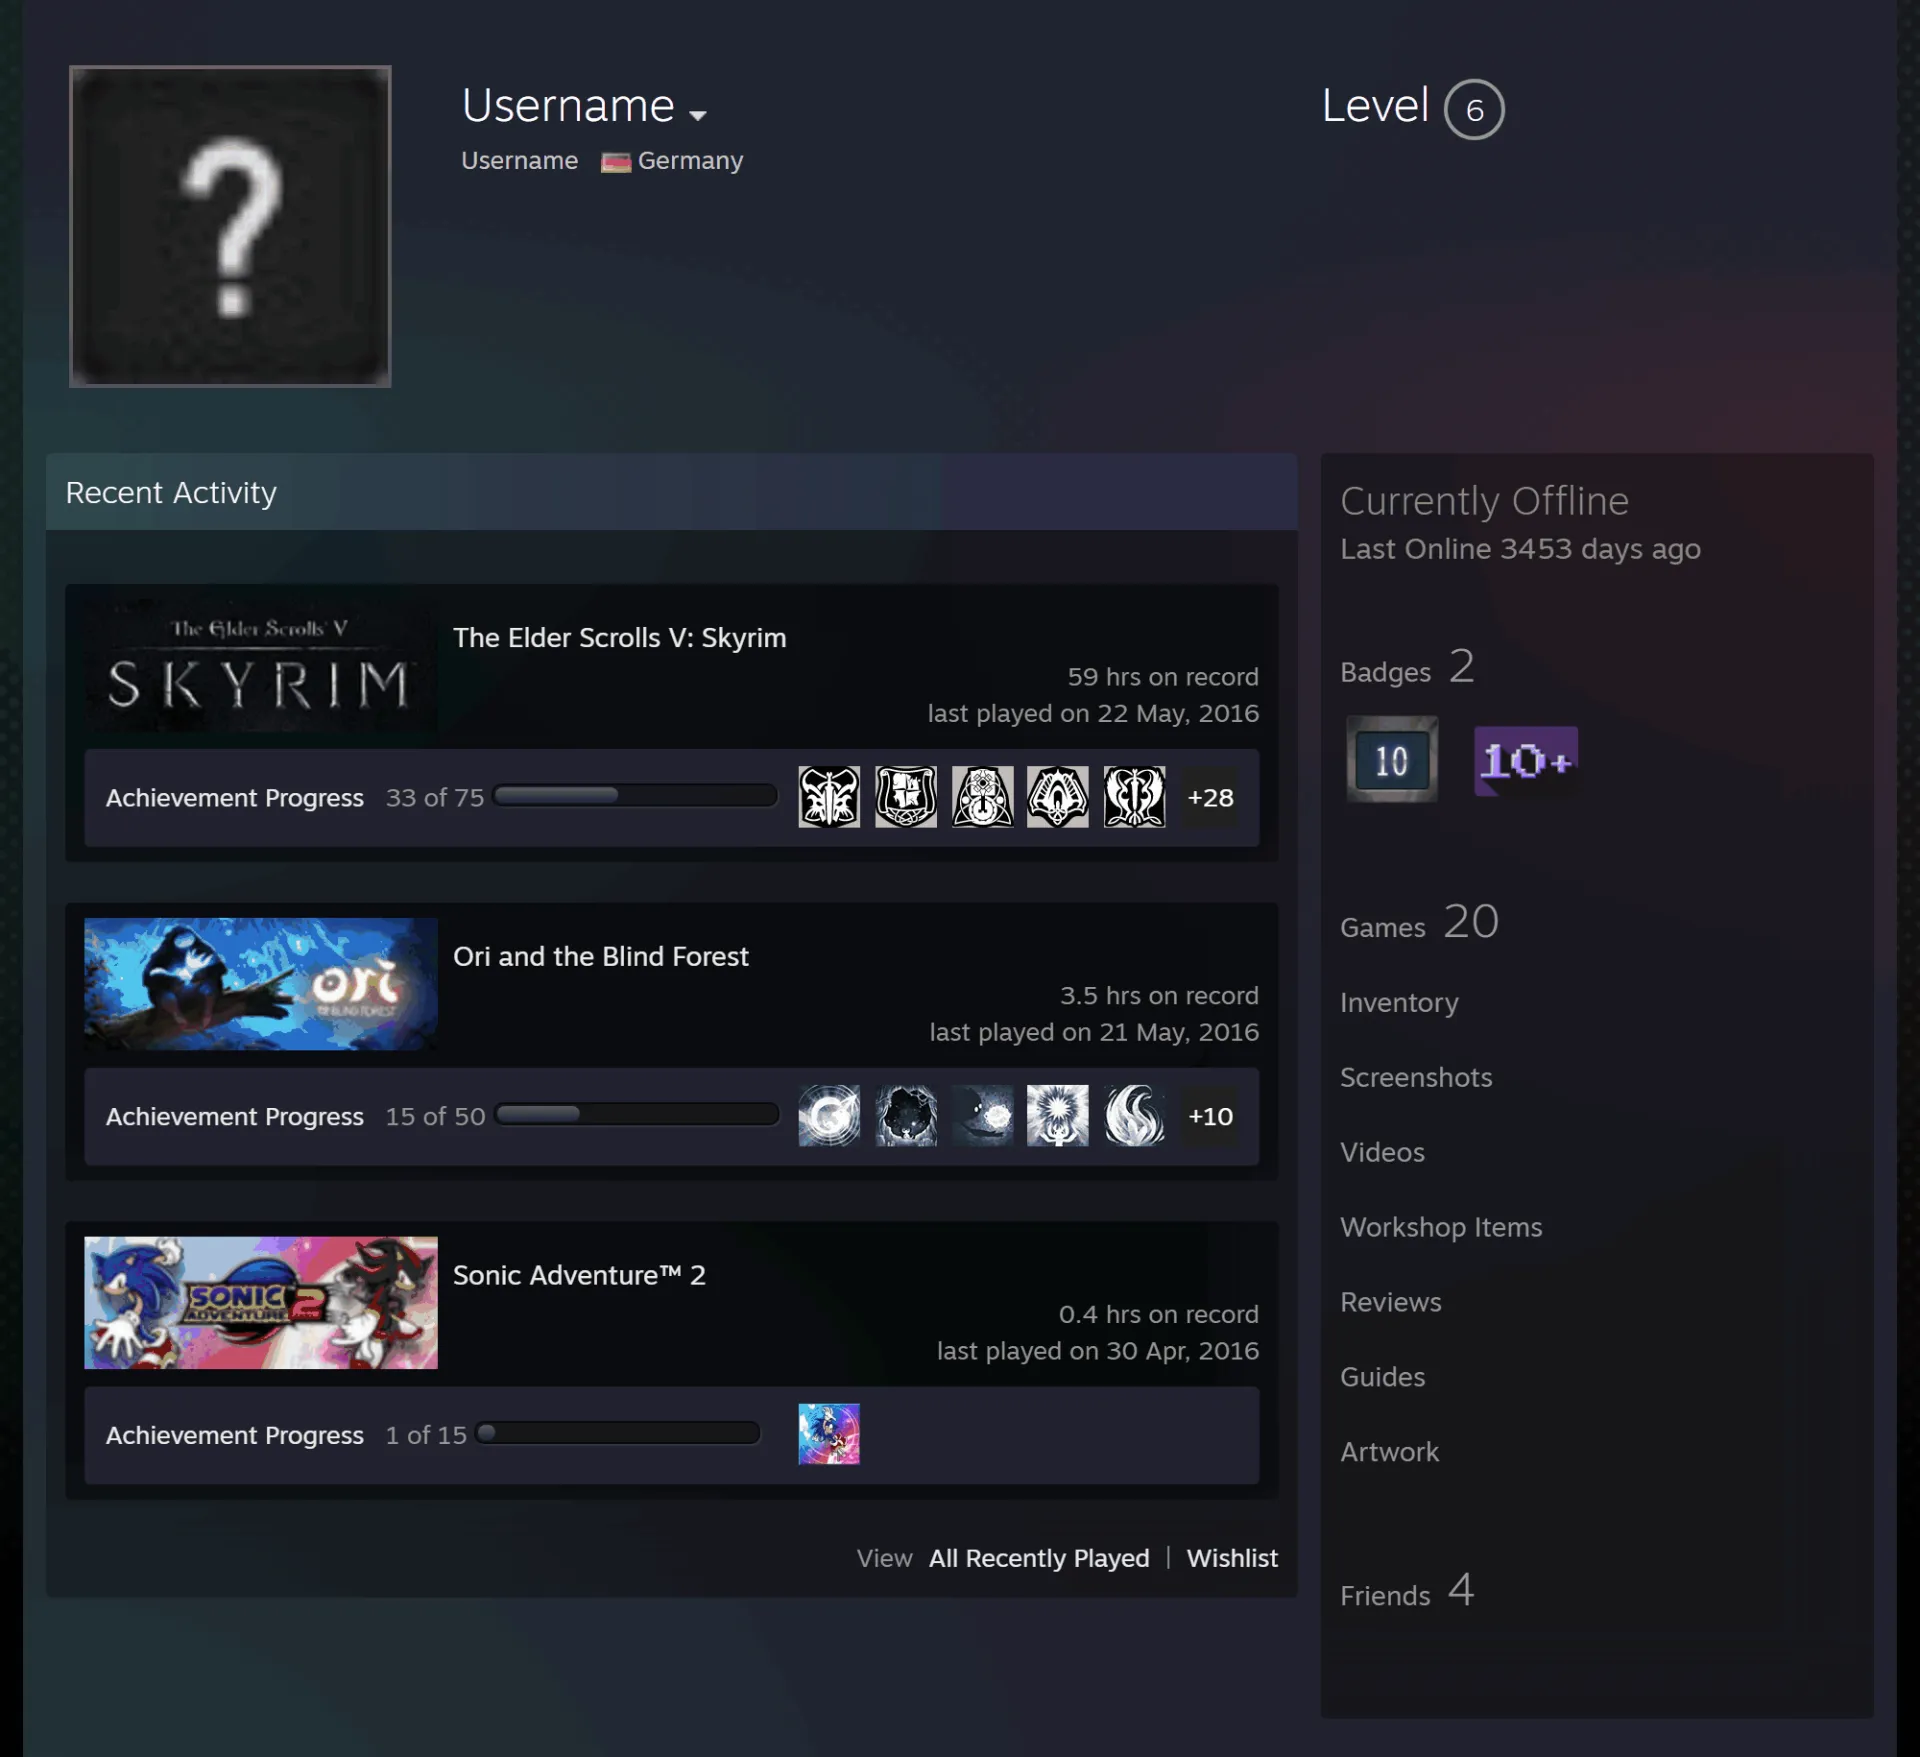
Task: Click the Sonic Adventure 2 achievement icon
Action: 829,1434
